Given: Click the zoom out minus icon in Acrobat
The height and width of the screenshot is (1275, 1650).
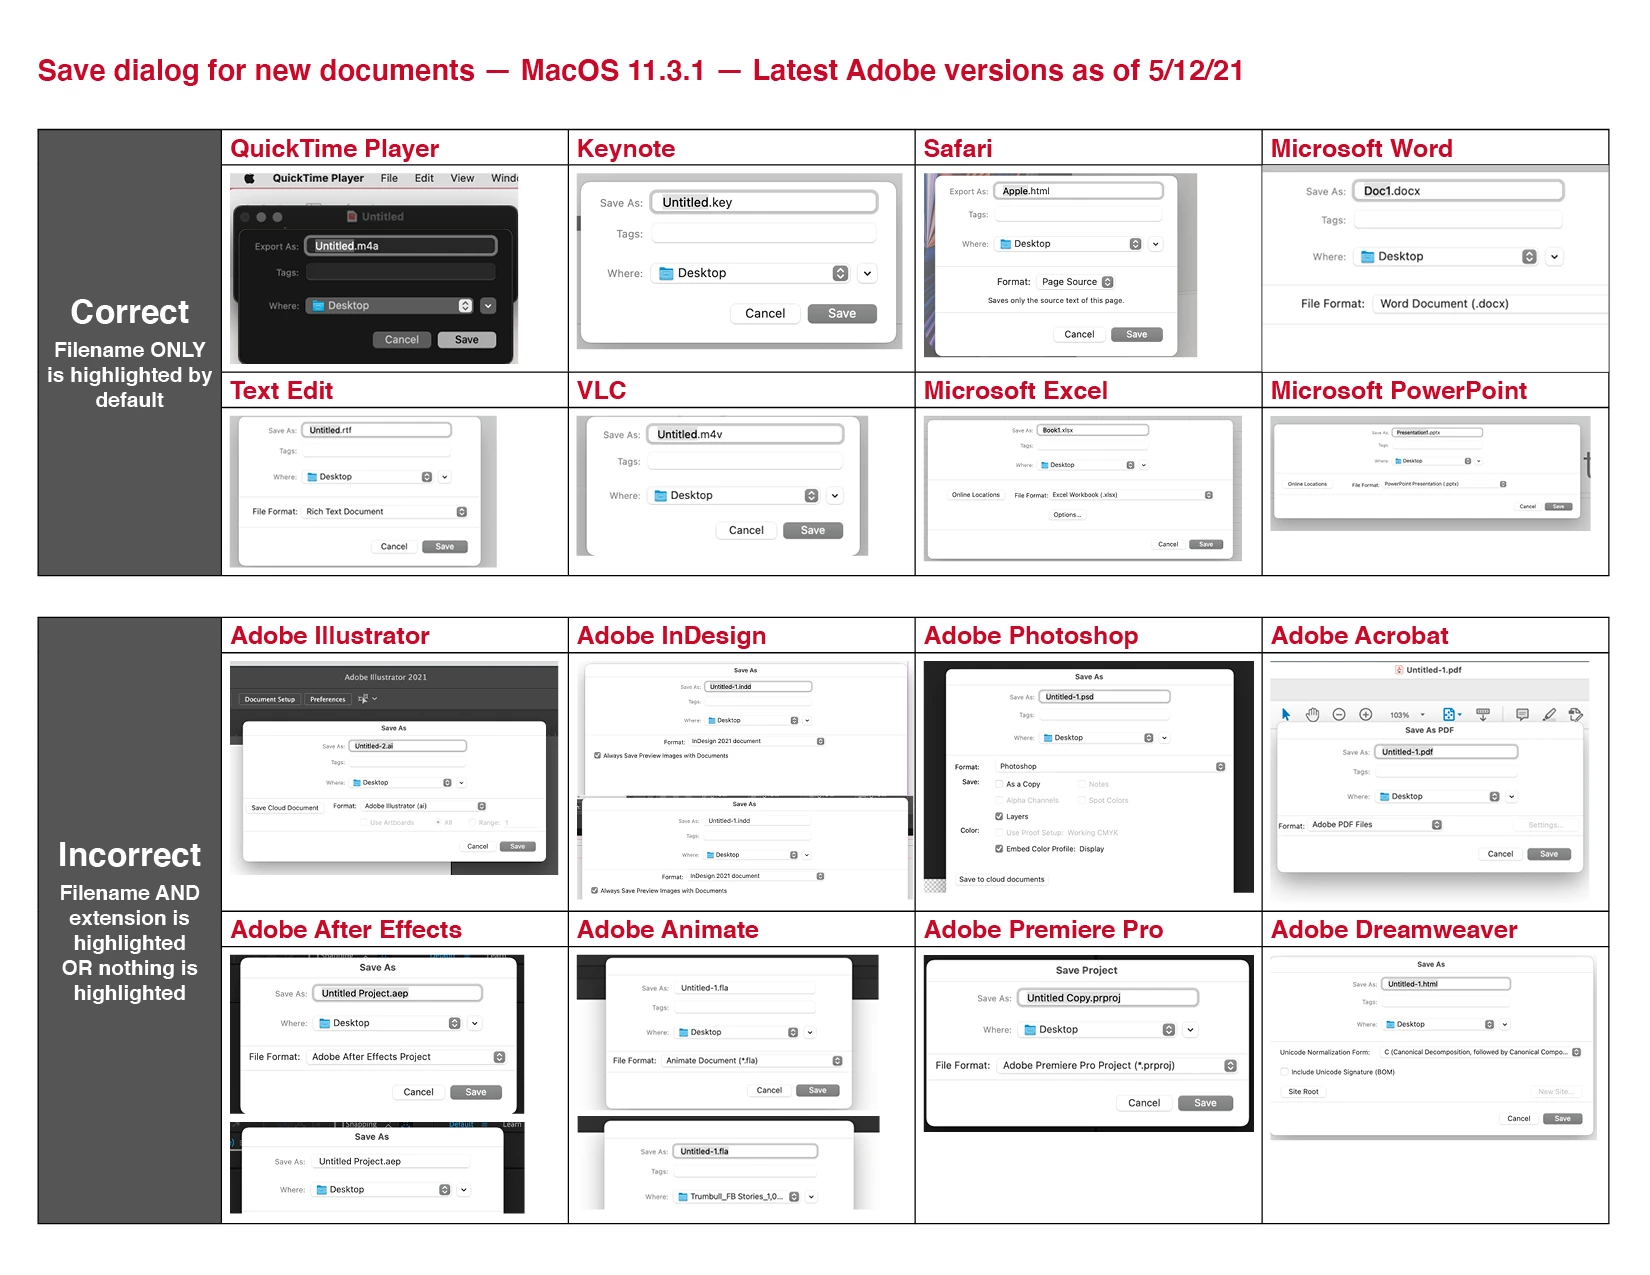Looking at the screenshot, I should pos(1339,714).
